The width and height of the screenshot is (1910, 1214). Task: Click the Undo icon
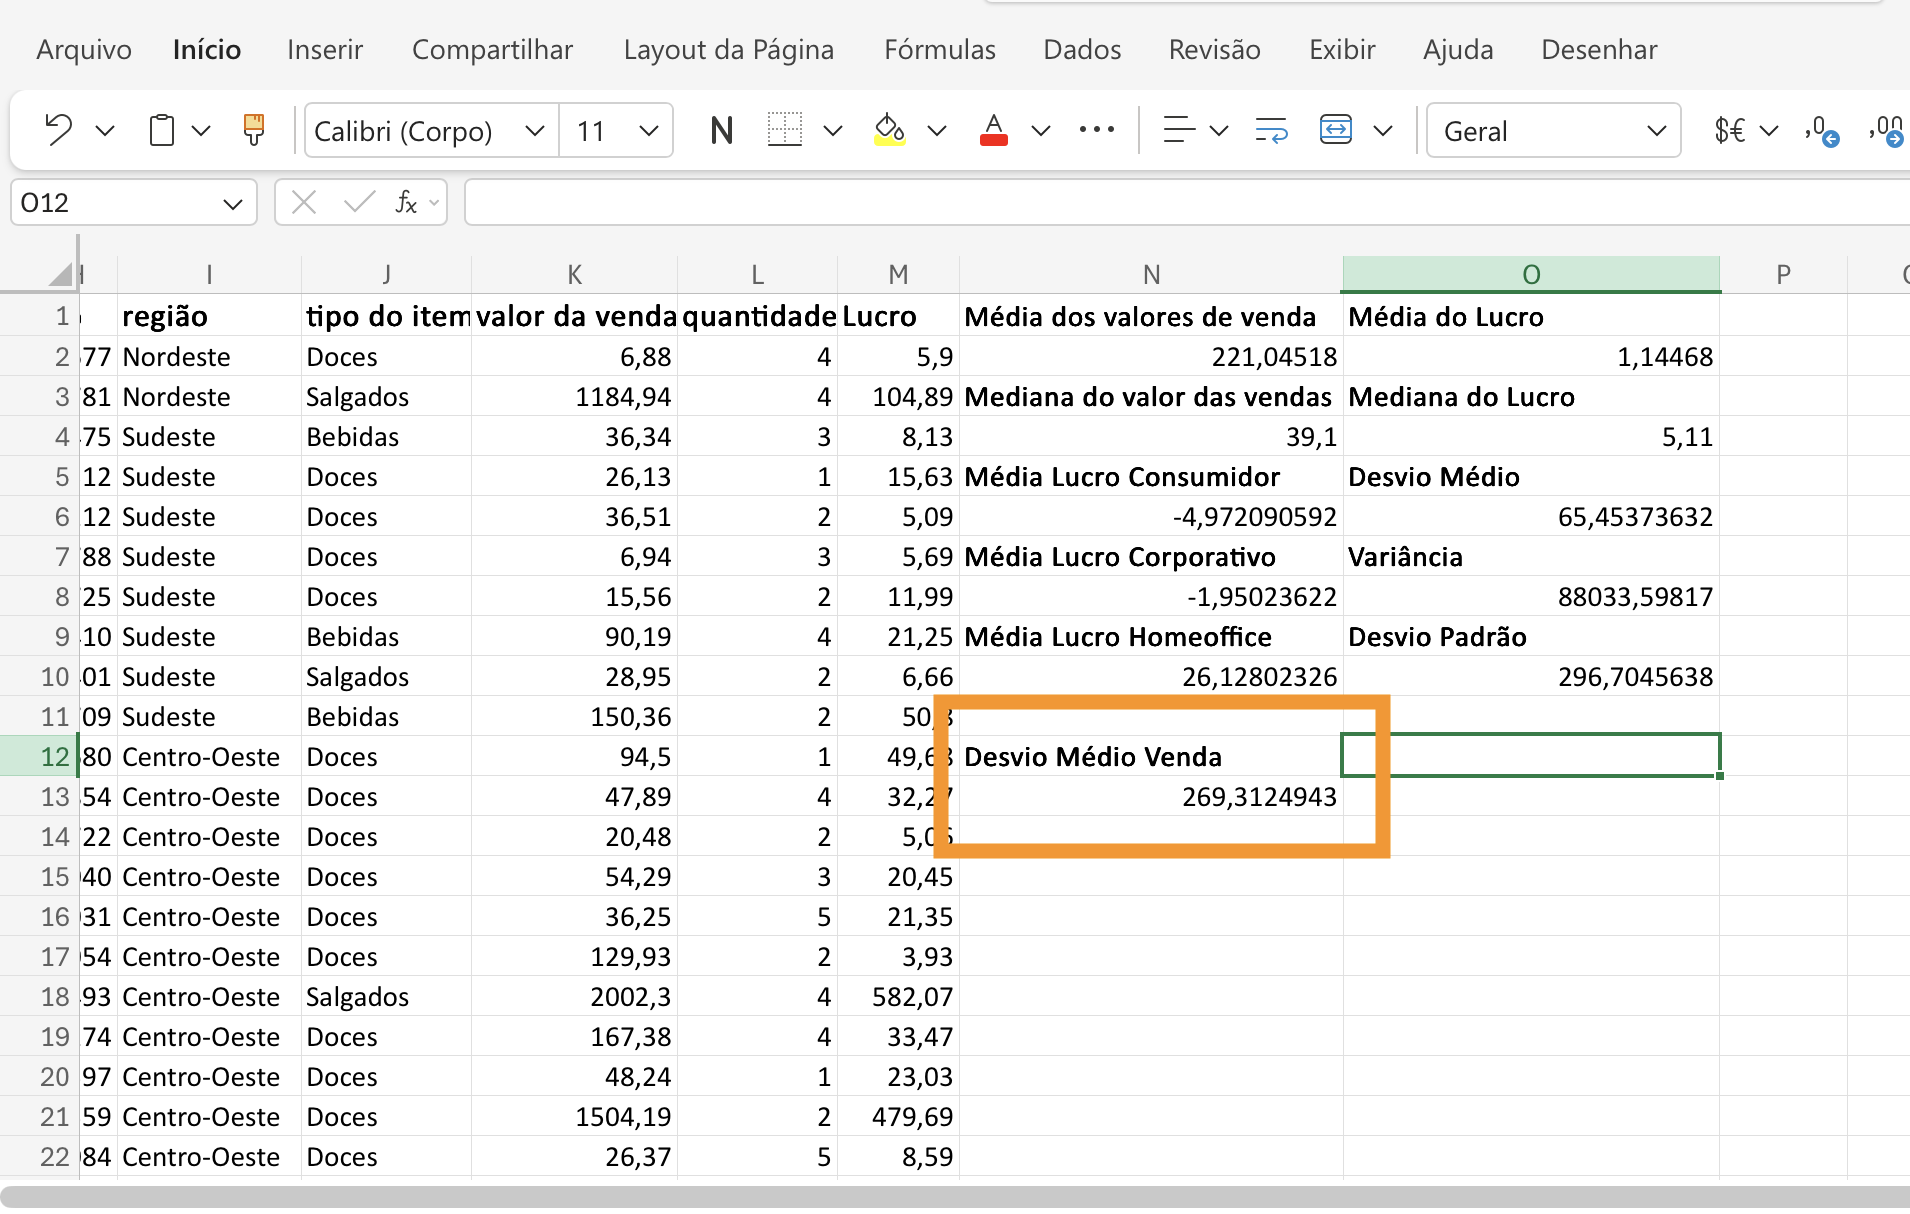tap(58, 130)
